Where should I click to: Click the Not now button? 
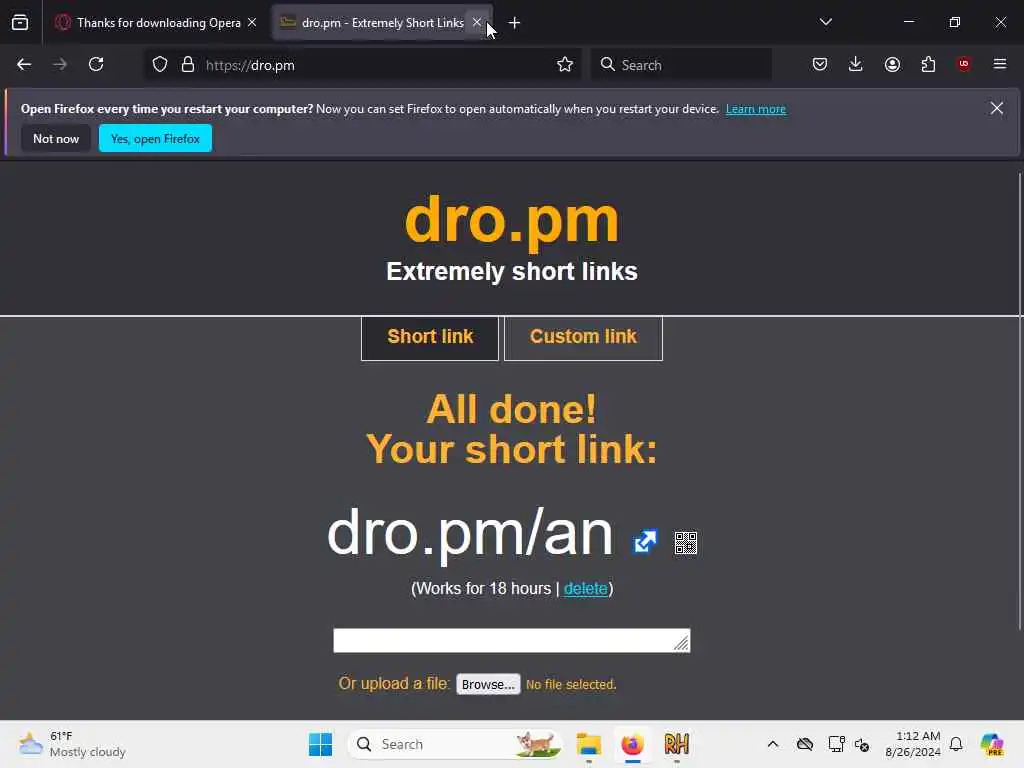tap(56, 138)
